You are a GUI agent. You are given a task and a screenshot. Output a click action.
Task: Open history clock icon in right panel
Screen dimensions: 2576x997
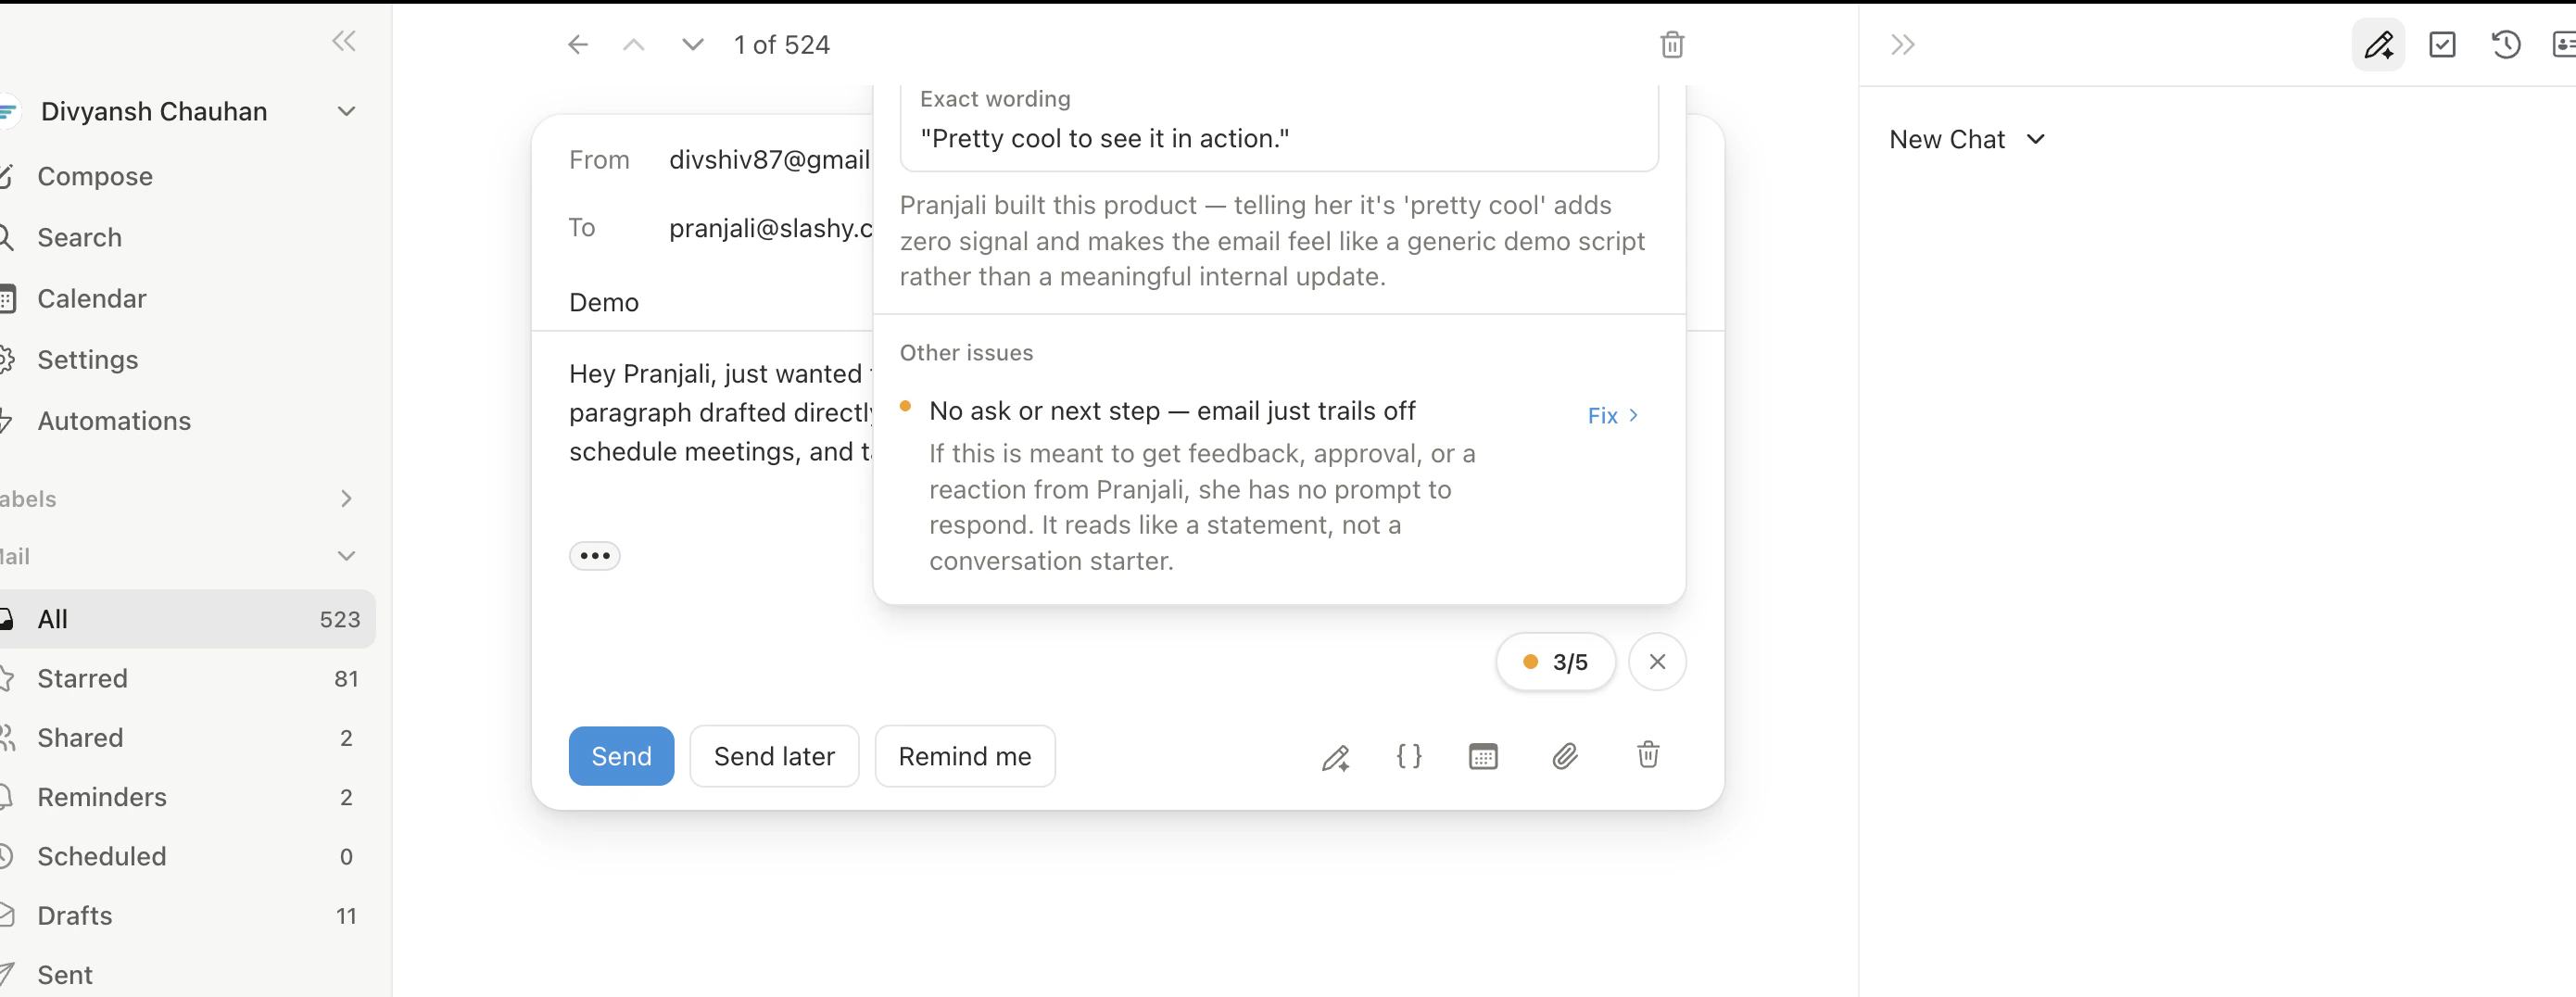[x=2506, y=45]
